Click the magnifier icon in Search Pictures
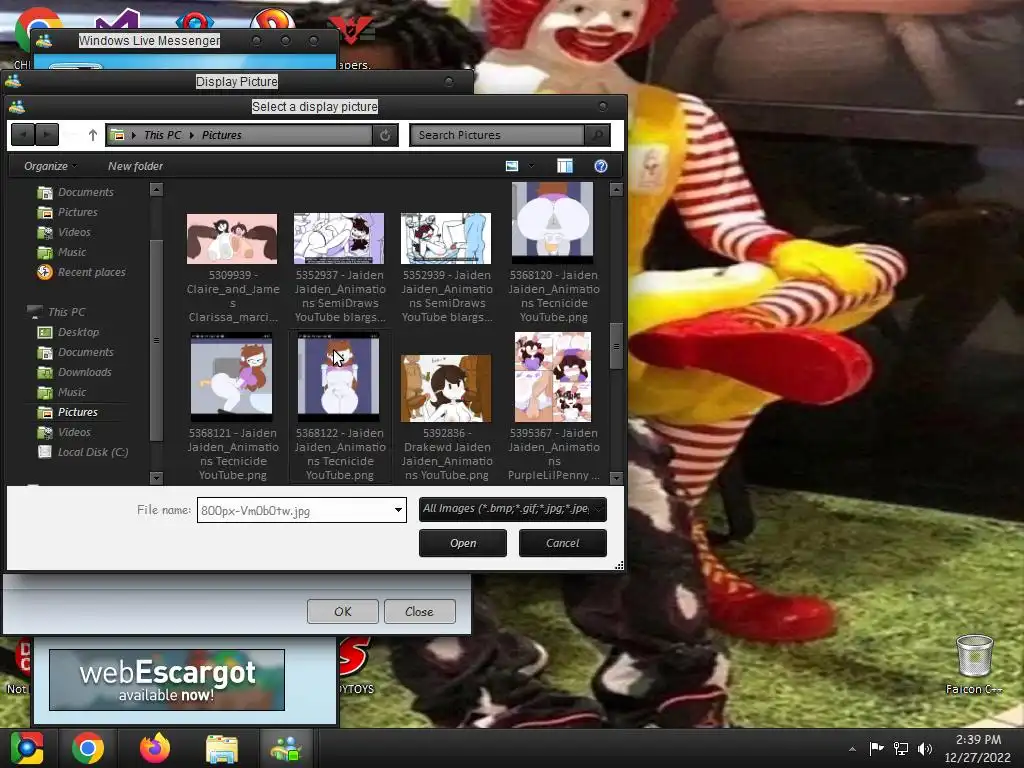Screen dimensions: 1024x768 (597, 135)
